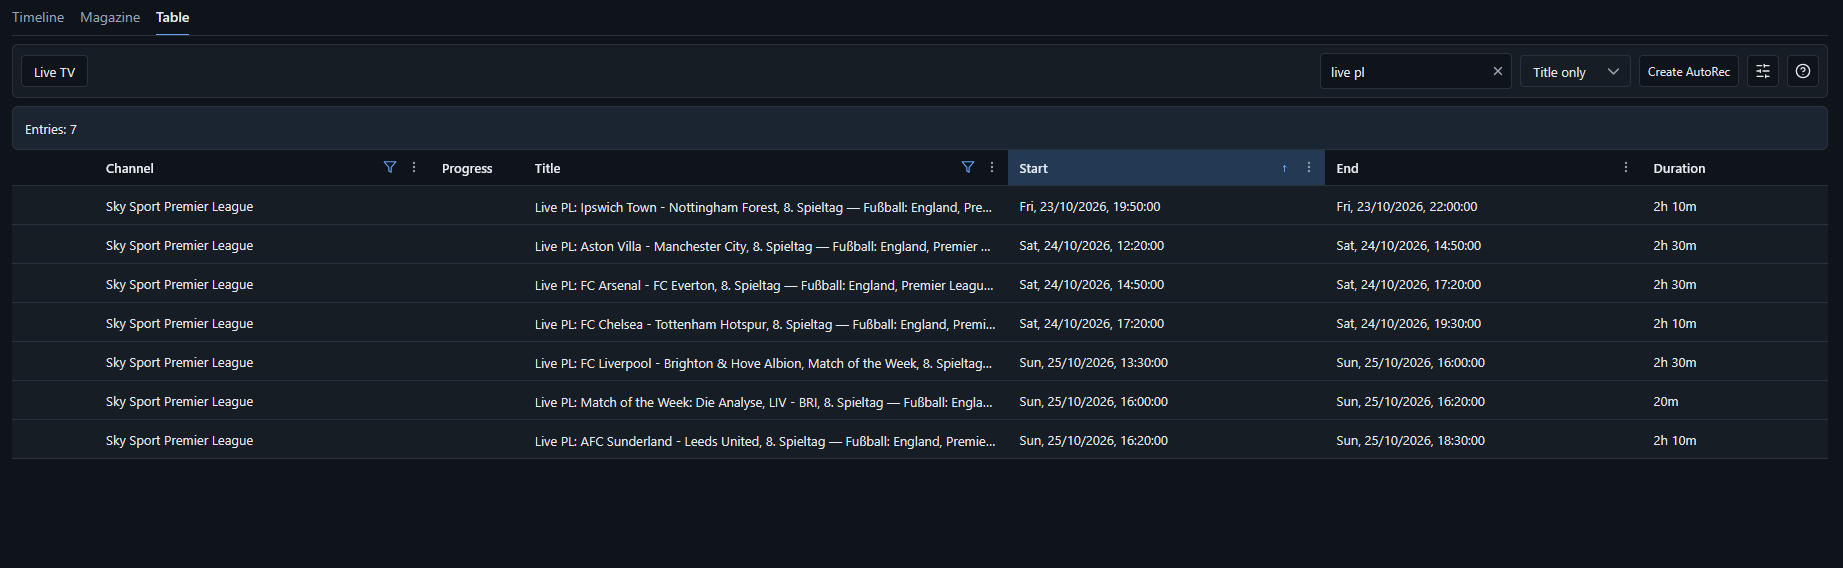Click start time Fri, 23/10/2026, 19:50:00
The image size is (1843, 568).
pyautogui.click(x=1089, y=207)
